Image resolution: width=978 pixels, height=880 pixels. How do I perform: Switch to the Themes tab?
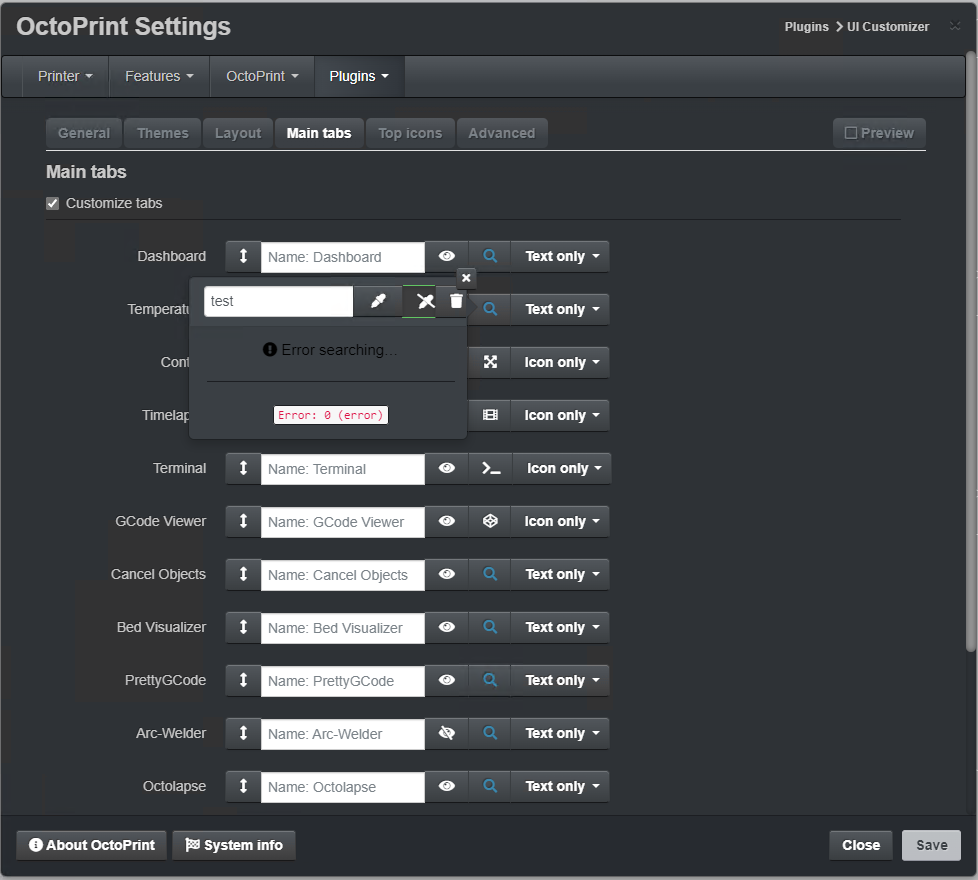click(x=162, y=132)
